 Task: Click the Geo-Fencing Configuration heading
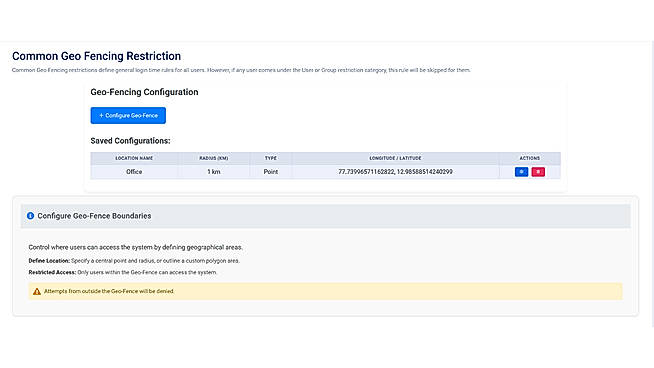tap(144, 92)
